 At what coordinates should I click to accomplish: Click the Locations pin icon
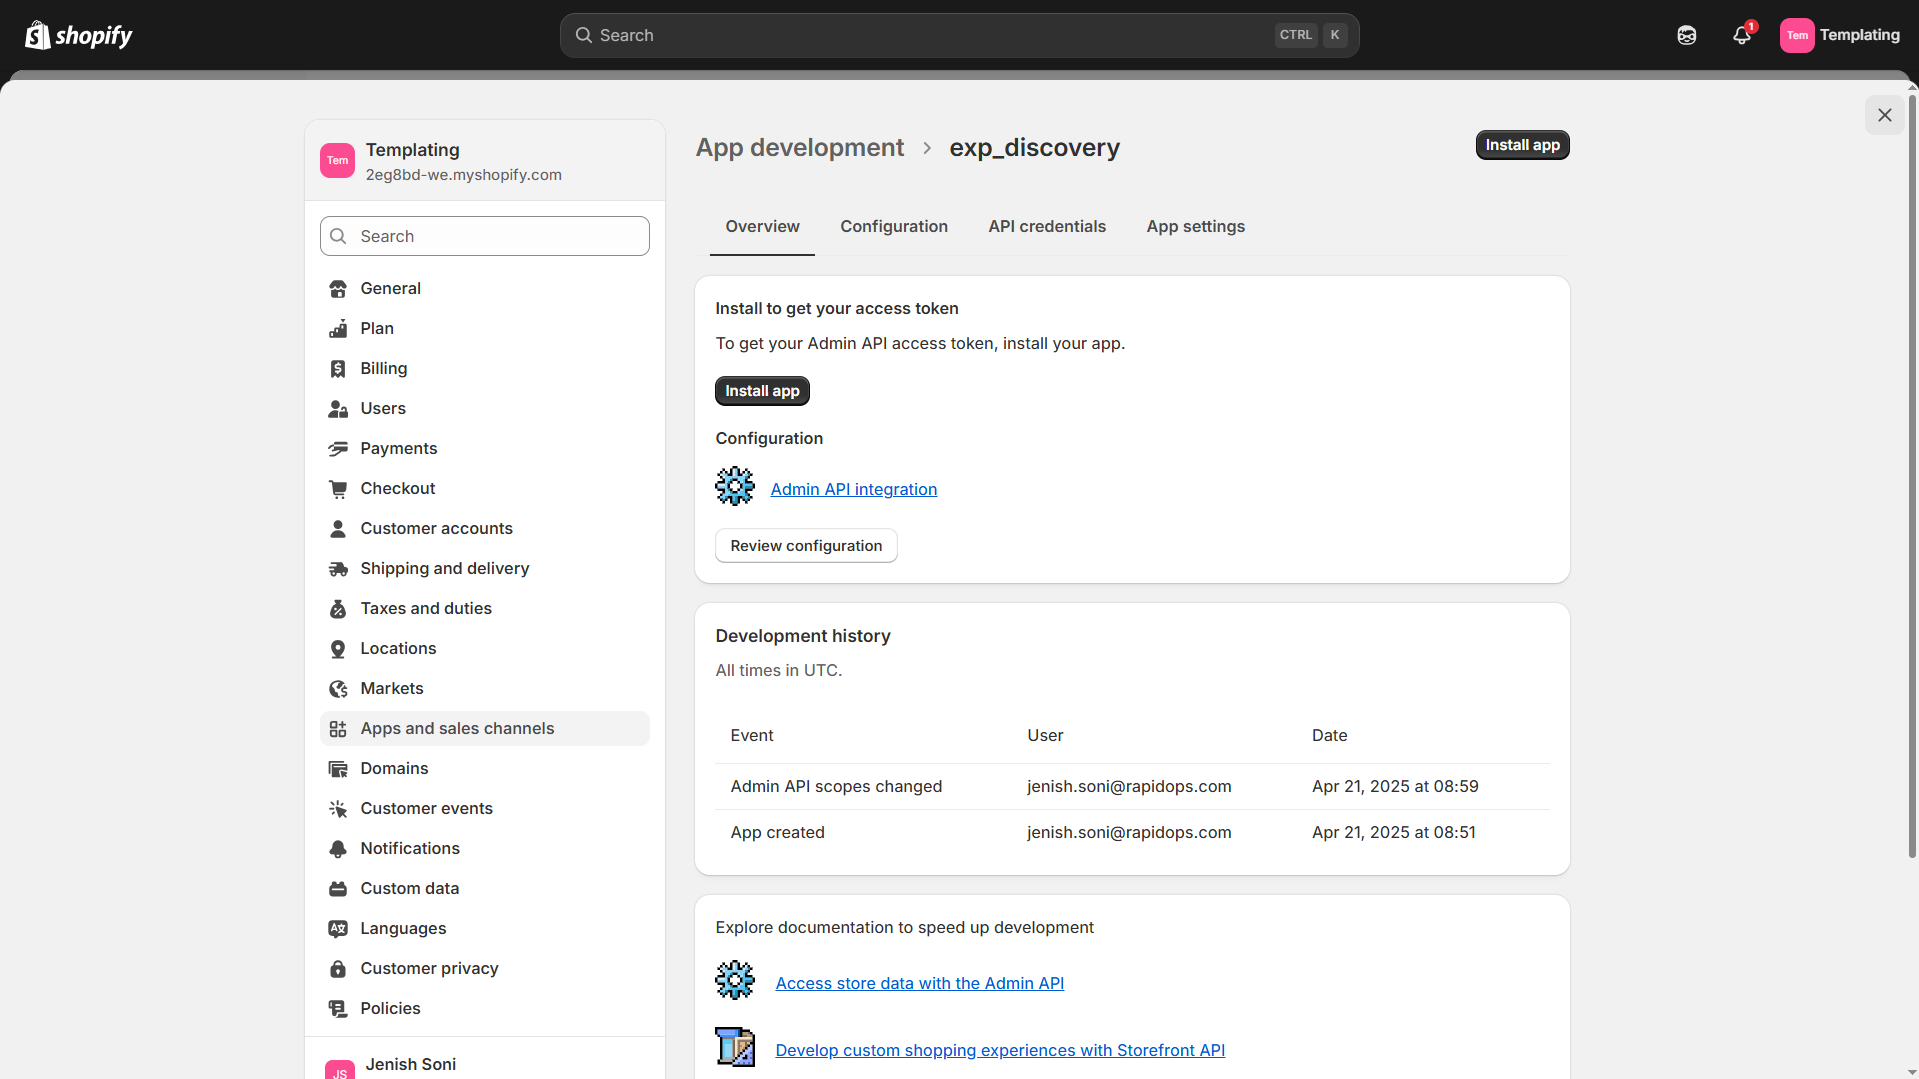click(x=338, y=649)
